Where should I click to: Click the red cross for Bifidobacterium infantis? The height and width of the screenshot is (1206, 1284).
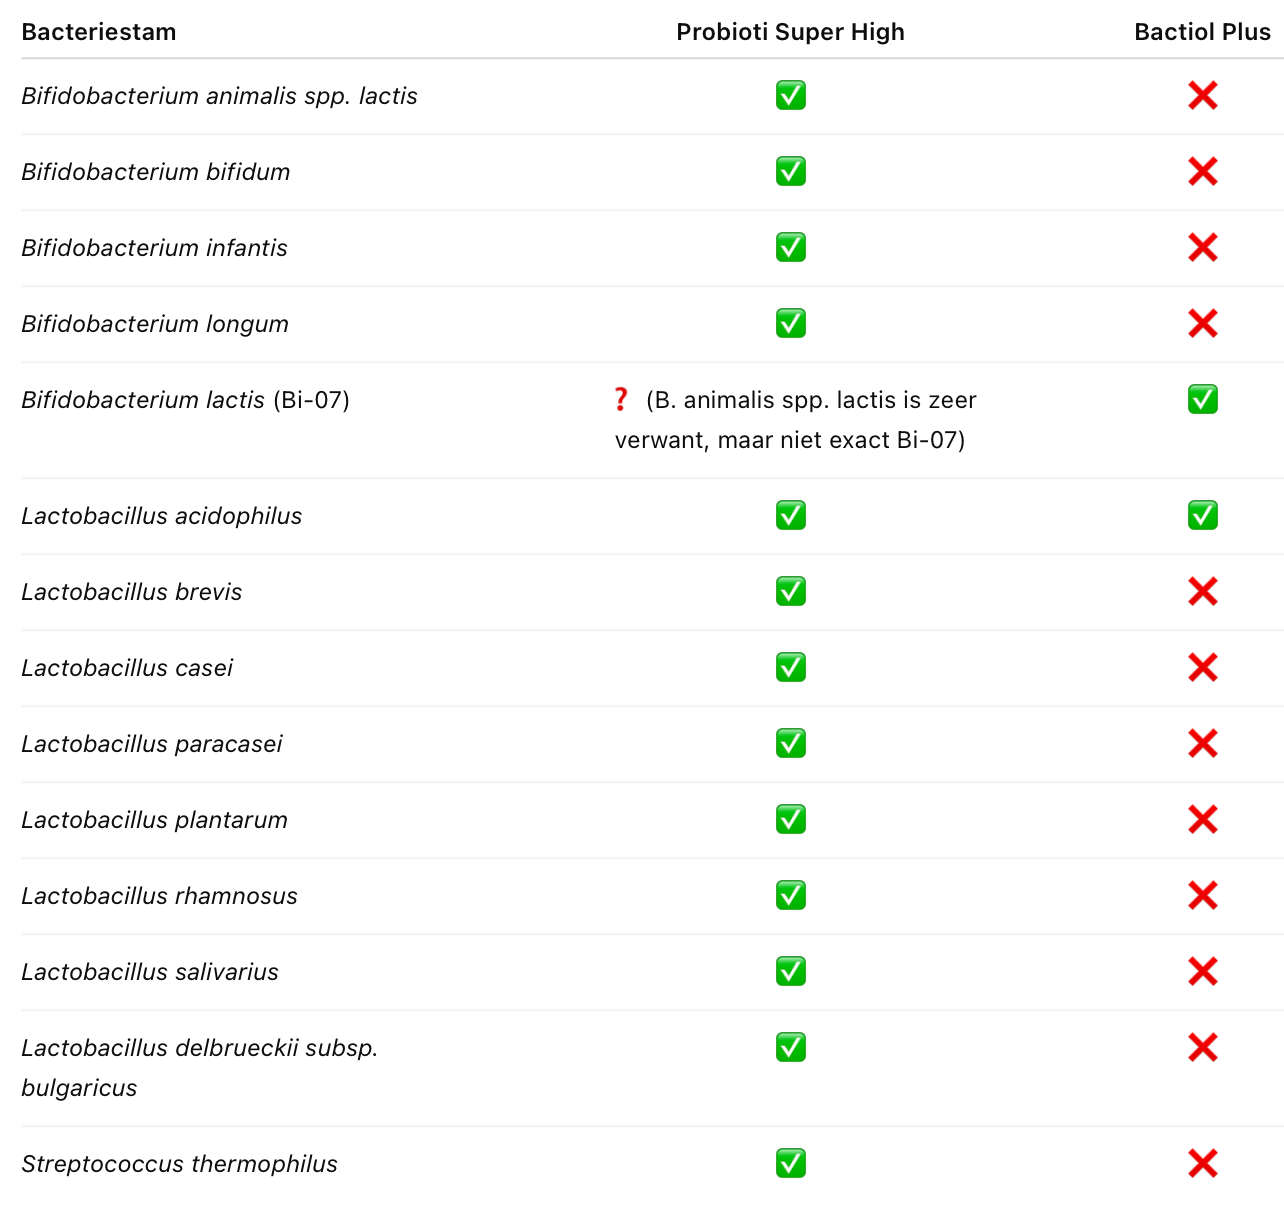click(x=1202, y=247)
